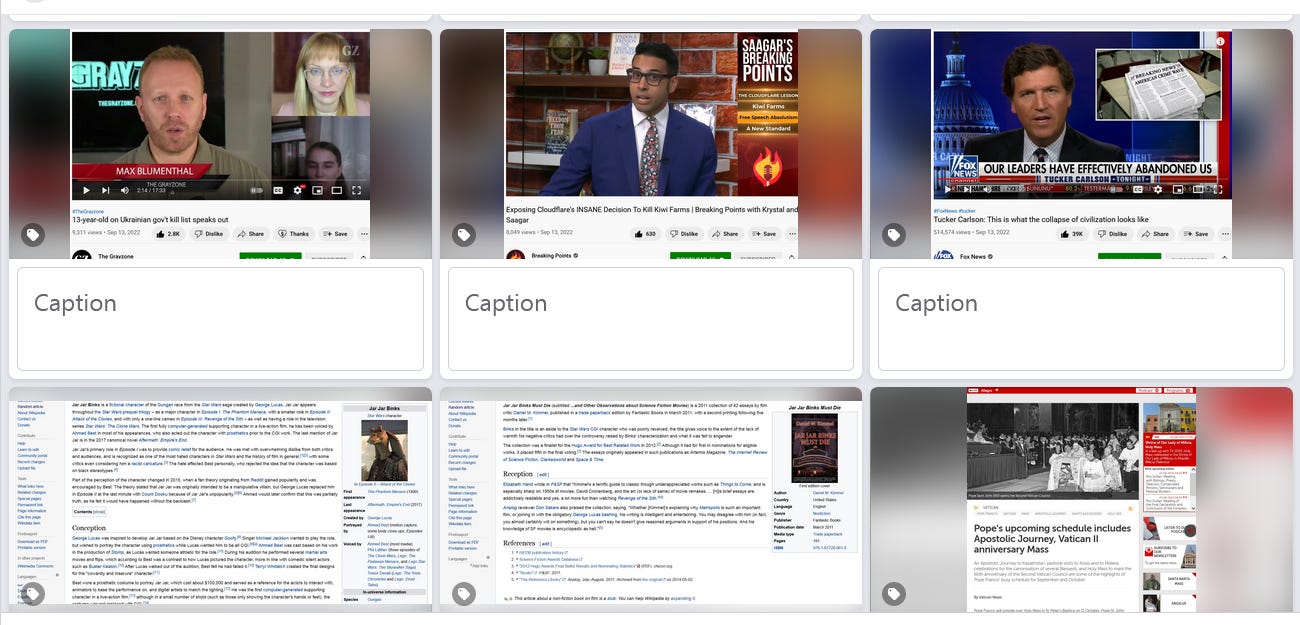
Task: Click the References heading in the Must Die article
Action: click(x=520, y=543)
